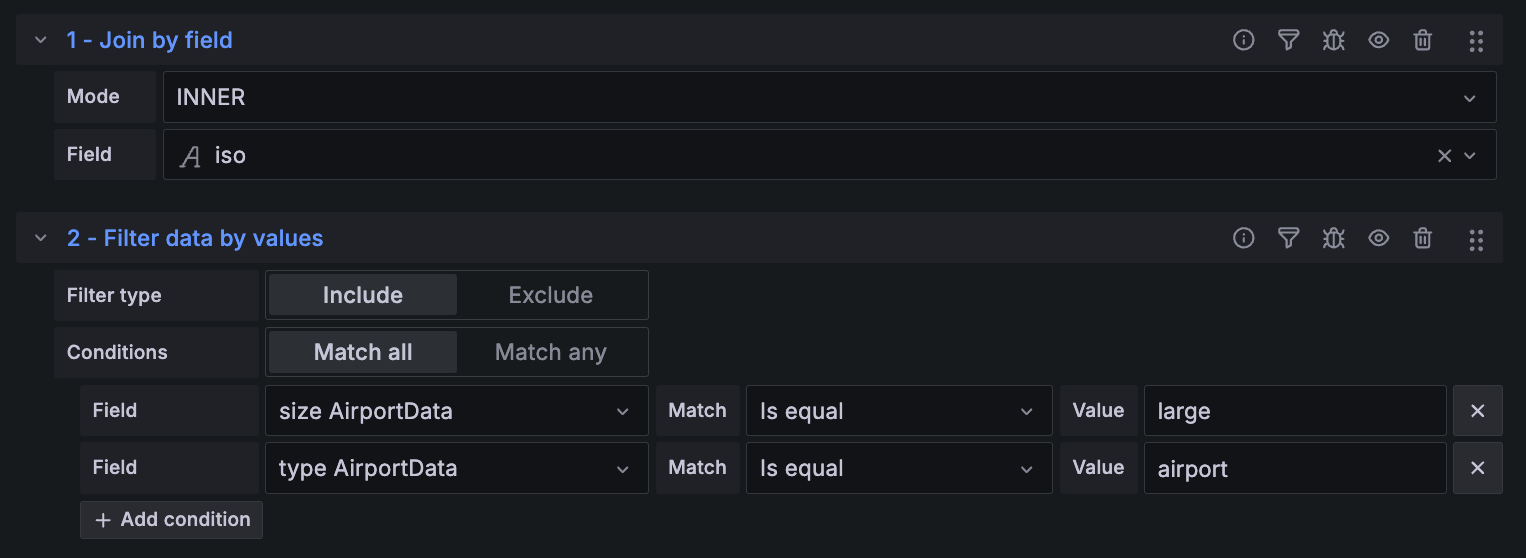1526x558 pixels.
Task: Remove the large value condition row
Action: [1477, 411]
